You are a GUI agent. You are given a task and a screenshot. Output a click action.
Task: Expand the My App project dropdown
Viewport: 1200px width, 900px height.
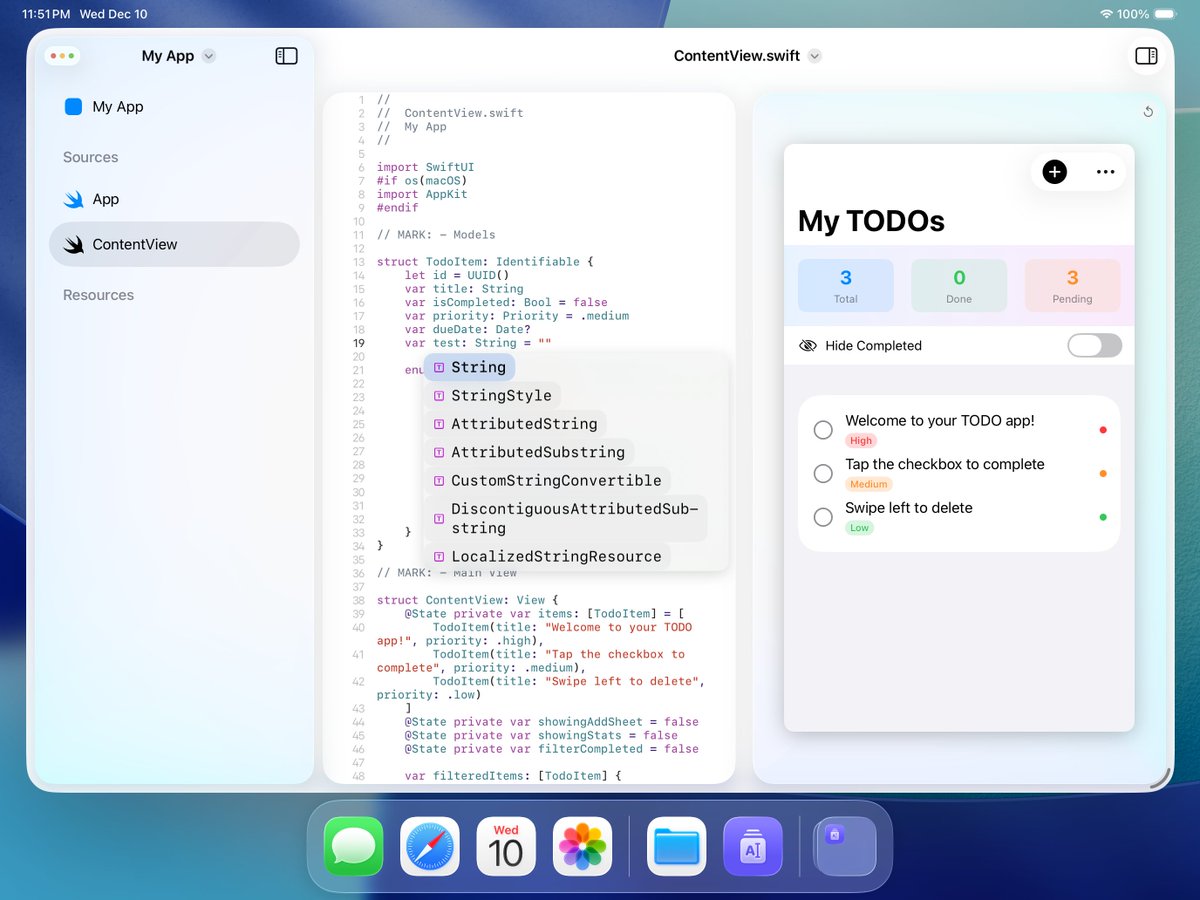click(x=209, y=56)
